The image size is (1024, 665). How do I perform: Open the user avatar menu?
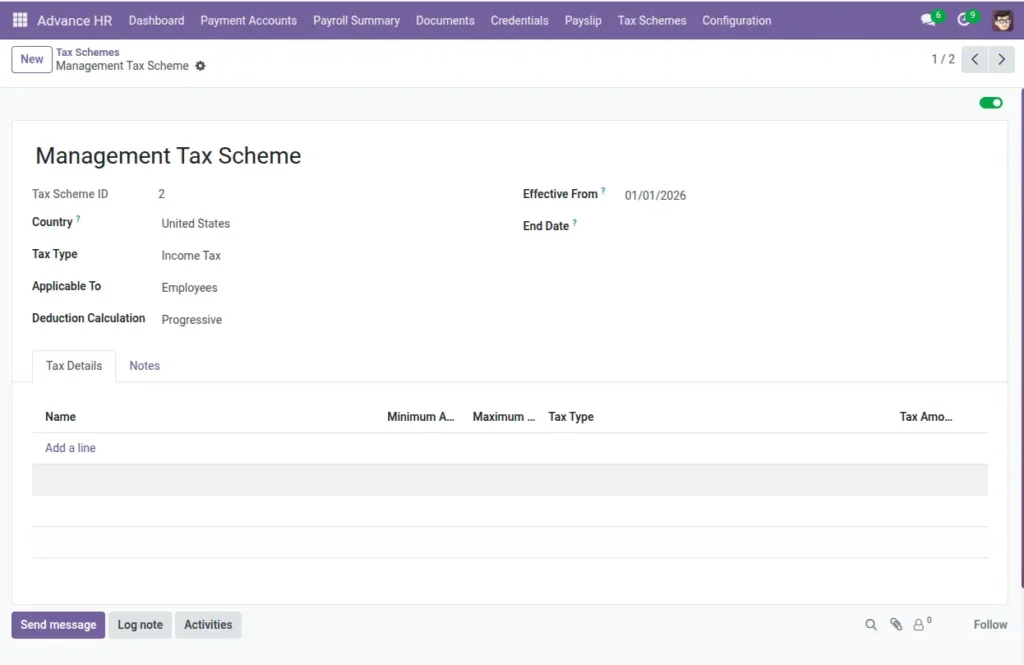point(1002,20)
